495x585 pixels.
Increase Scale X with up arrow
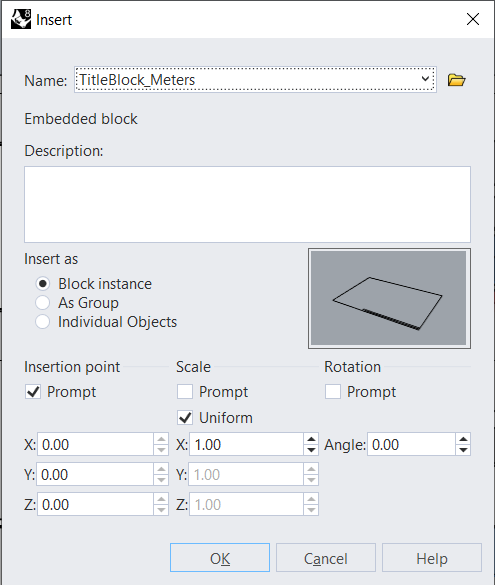311,439
